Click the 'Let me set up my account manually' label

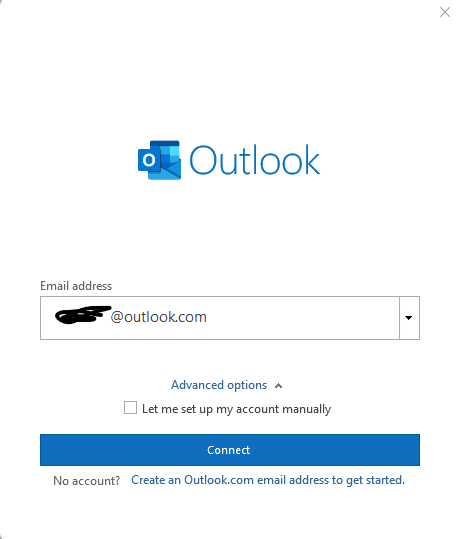coord(236,409)
